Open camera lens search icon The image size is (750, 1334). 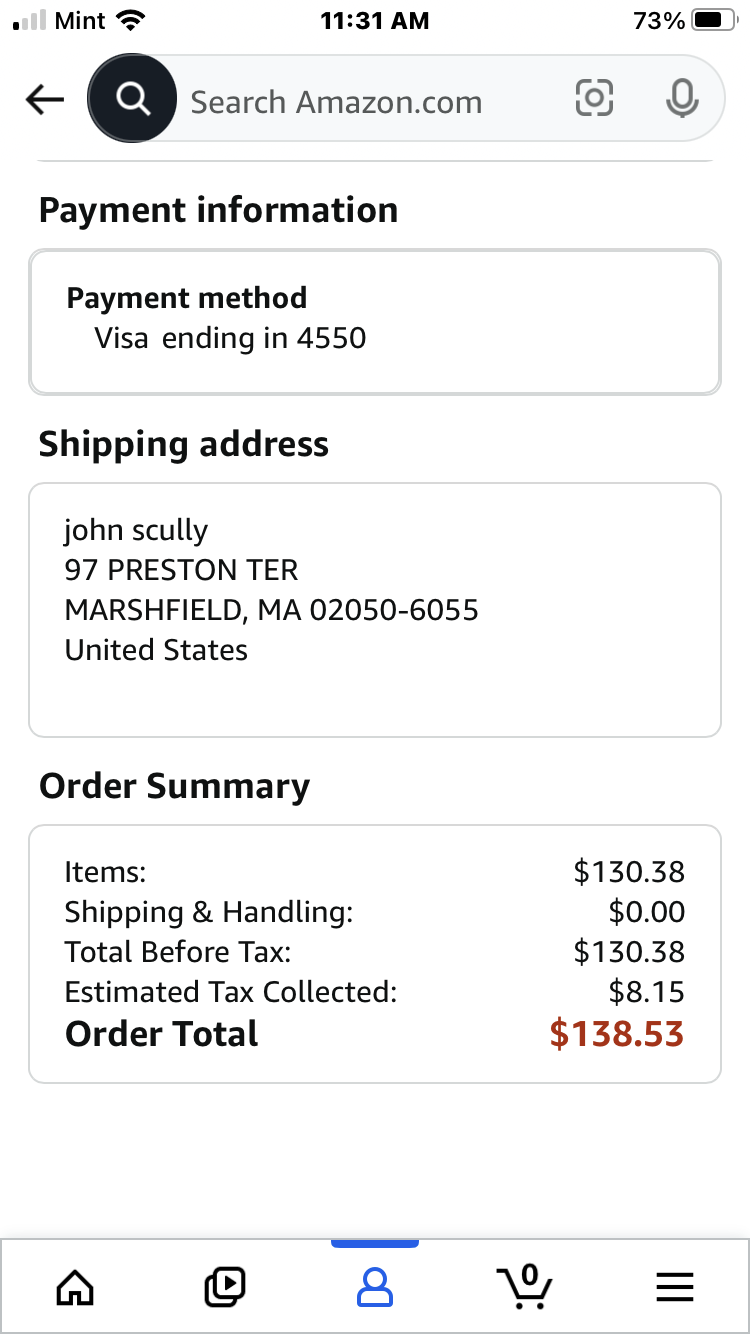tap(594, 98)
